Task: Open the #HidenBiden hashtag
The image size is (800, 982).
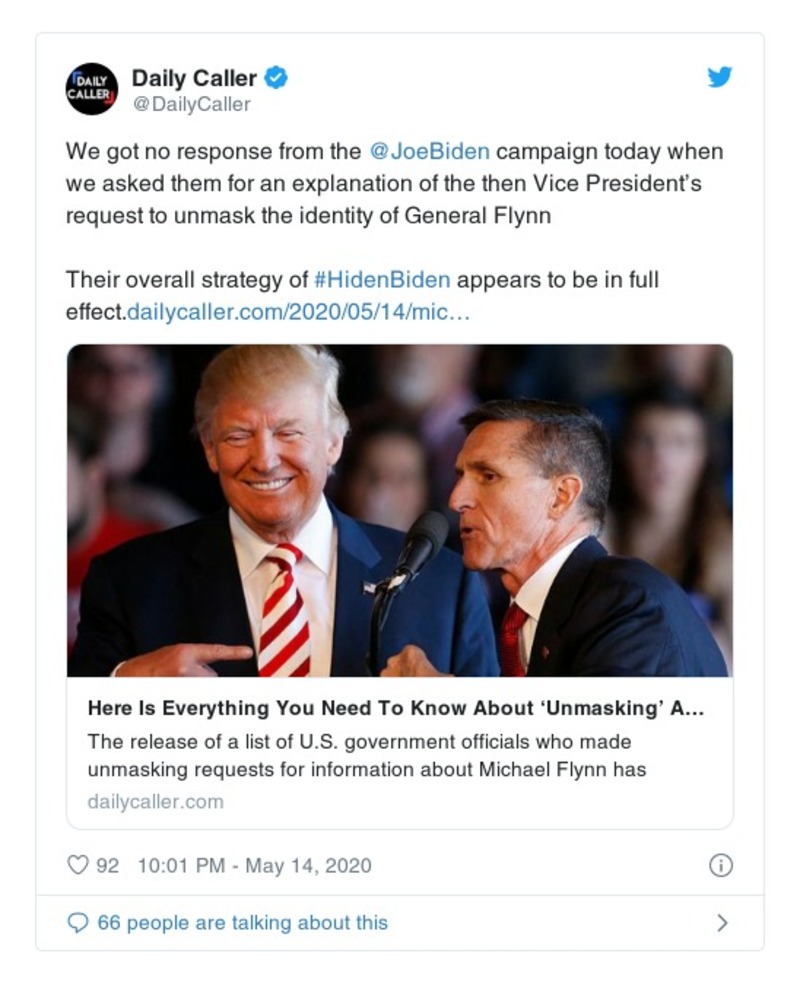Action: point(388,272)
